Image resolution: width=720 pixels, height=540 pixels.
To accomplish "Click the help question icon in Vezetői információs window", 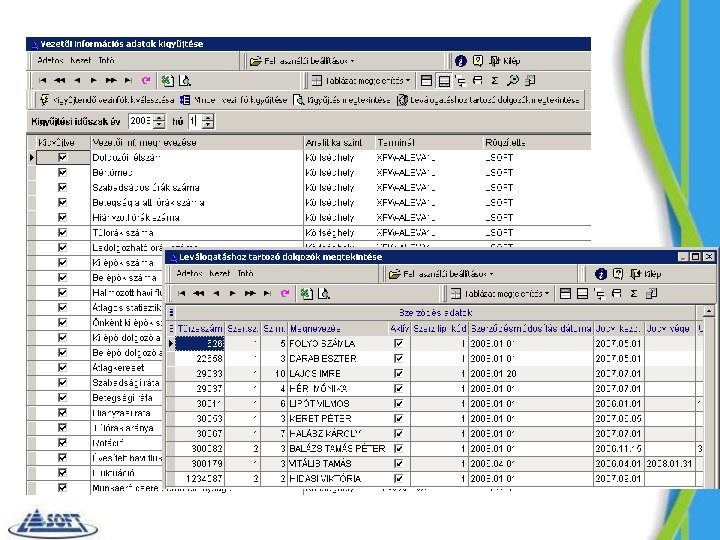I will 478,61.
